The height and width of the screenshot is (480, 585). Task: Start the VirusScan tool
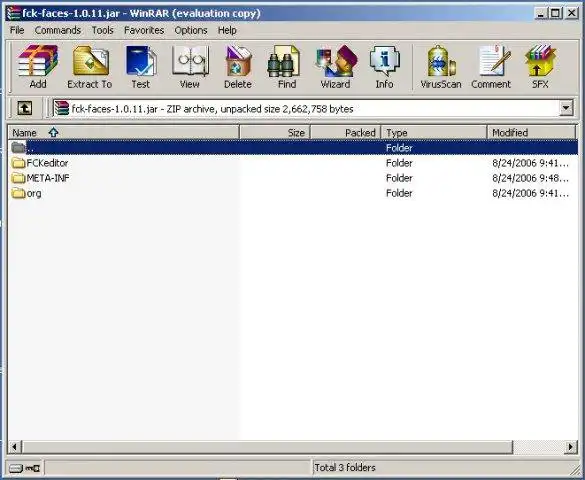pos(441,66)
